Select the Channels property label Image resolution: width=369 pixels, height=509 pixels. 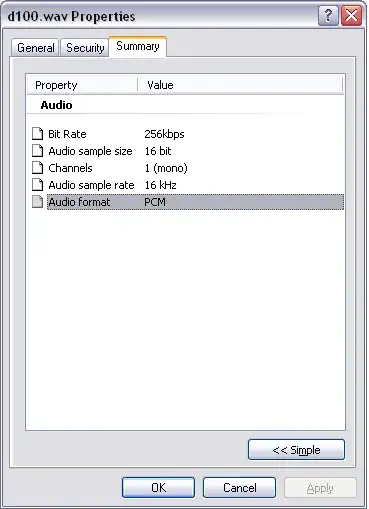[x=70, y=168]
